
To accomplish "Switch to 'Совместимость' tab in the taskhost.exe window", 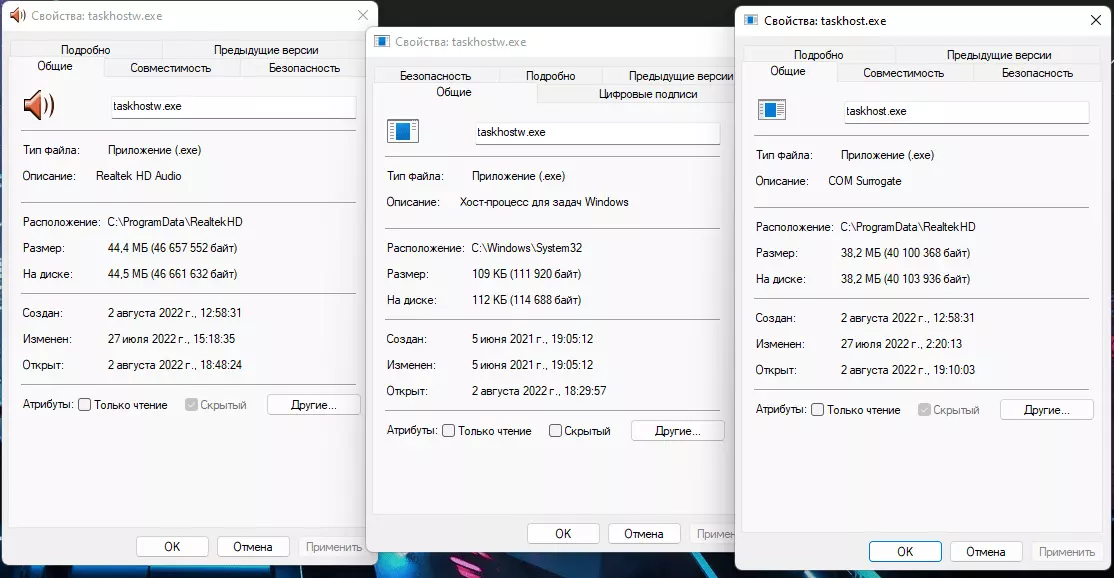I will click(x=903, y=73).
